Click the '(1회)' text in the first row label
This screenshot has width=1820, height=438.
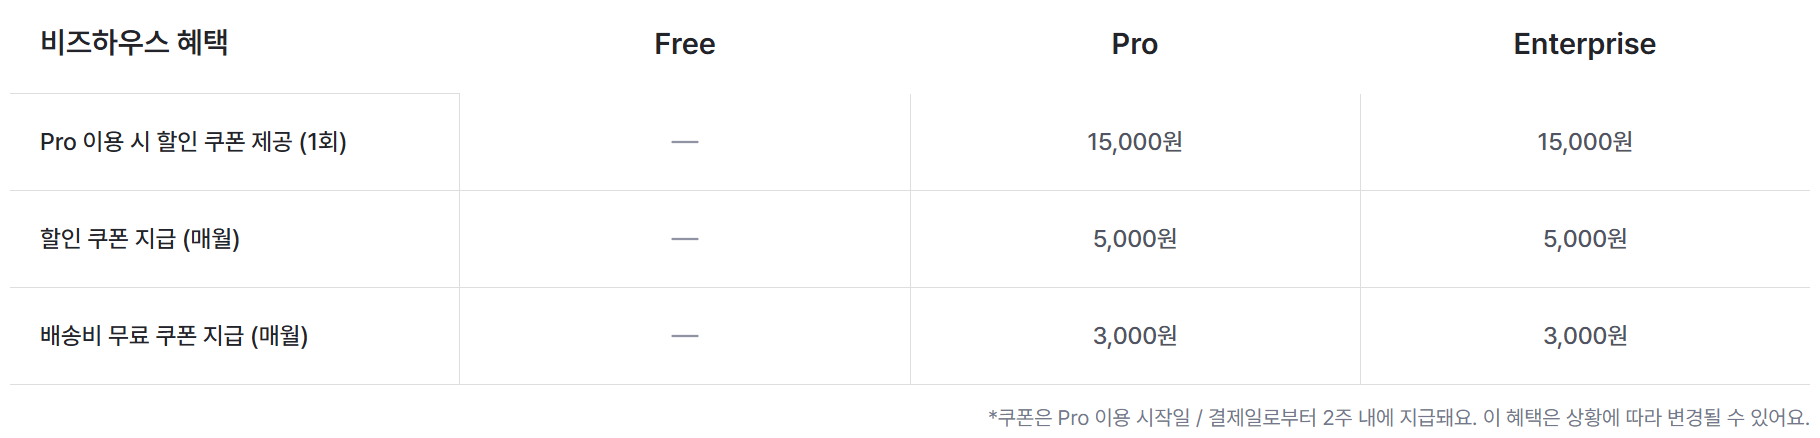pos(323,142)
